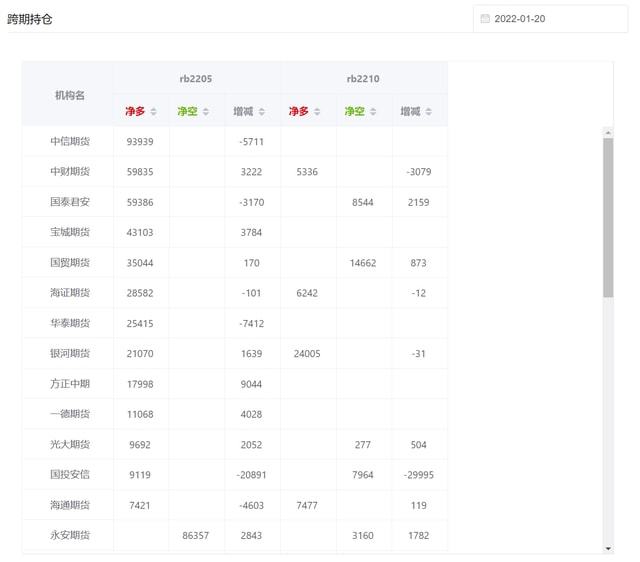Click the value 11068 for 一德期货

point(140,414)
